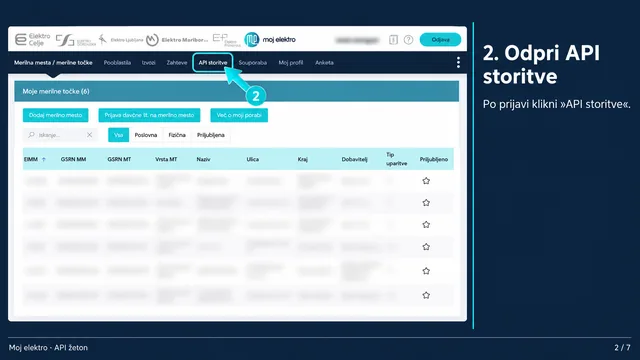
Task: Click Dodaj merilno mesto button
Action: click(56, 115)
